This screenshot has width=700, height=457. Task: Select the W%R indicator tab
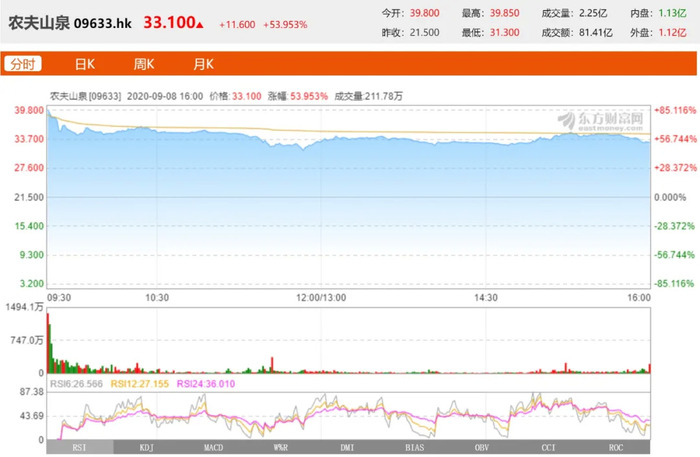[281, 447]
